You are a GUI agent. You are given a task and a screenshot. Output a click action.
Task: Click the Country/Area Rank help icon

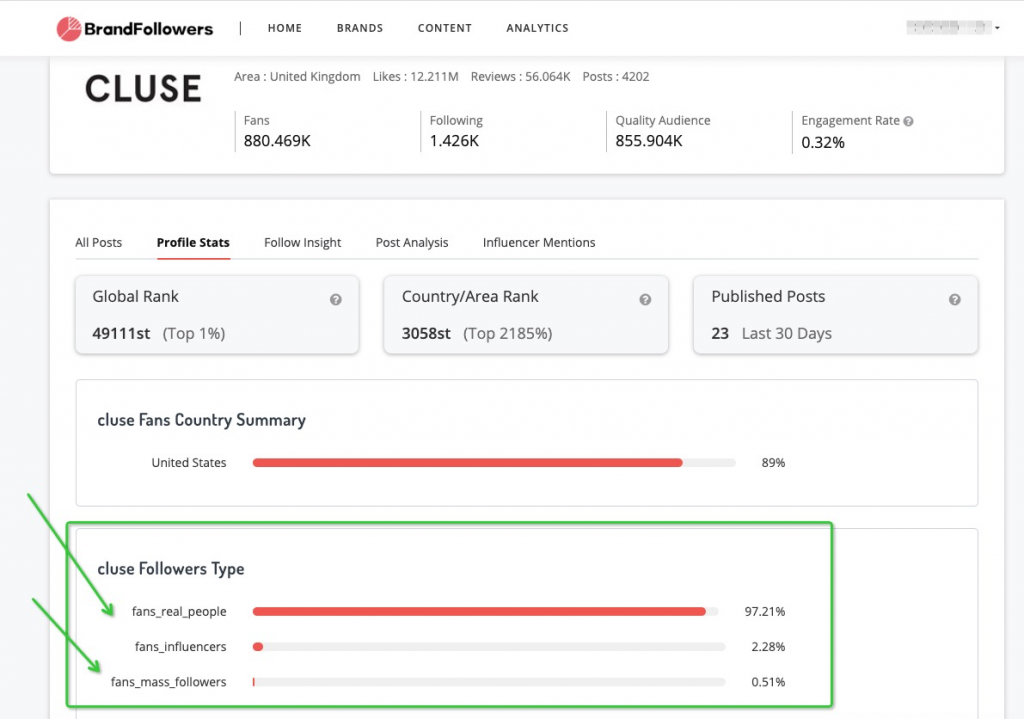click(645, 299)
